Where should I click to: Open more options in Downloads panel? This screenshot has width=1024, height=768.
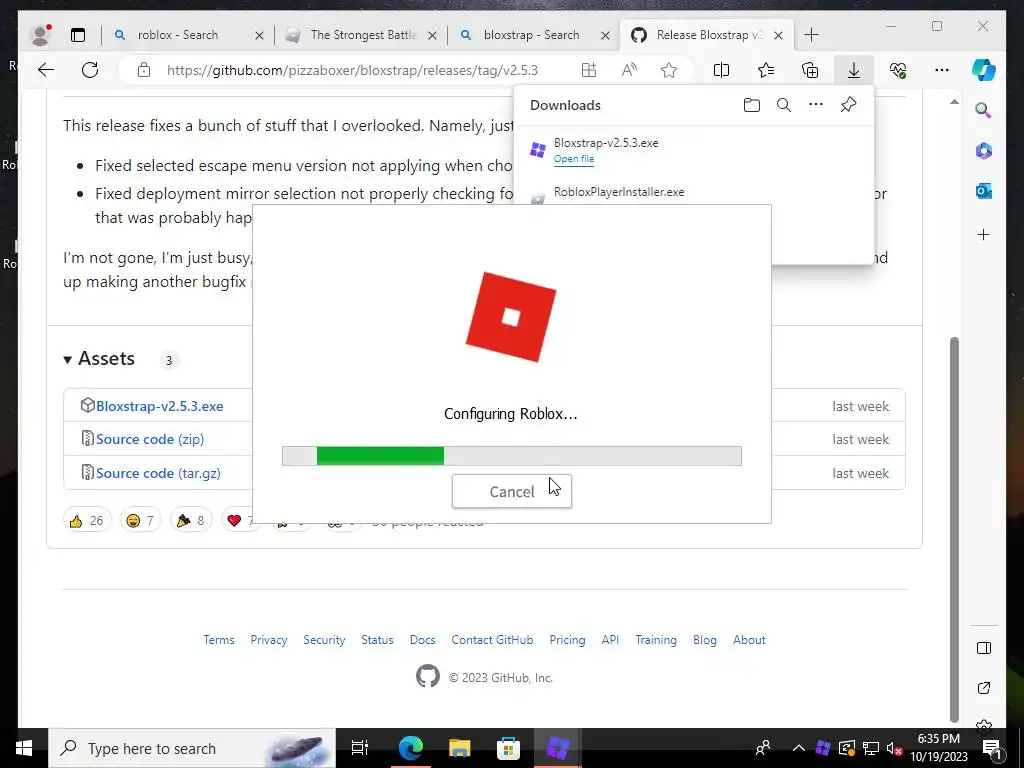(816, 105)
